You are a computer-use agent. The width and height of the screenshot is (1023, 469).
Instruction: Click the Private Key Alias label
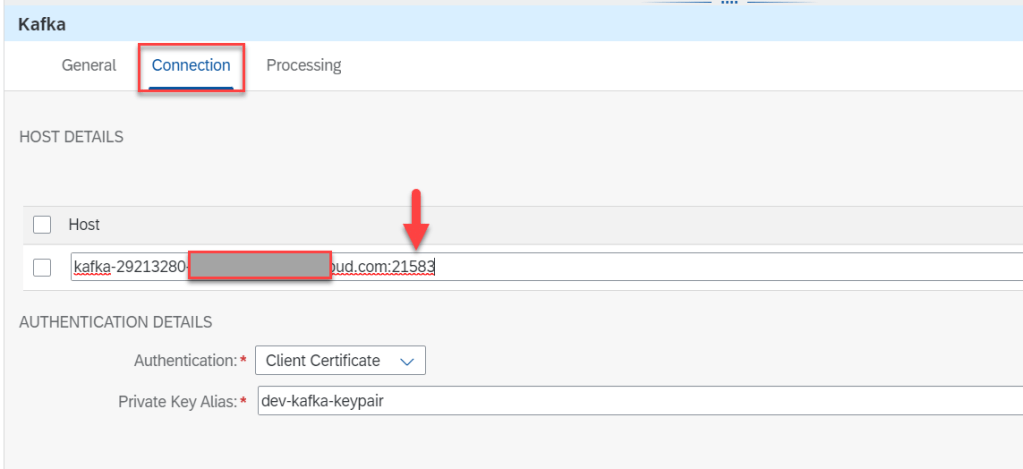click(x=176, y=401)
